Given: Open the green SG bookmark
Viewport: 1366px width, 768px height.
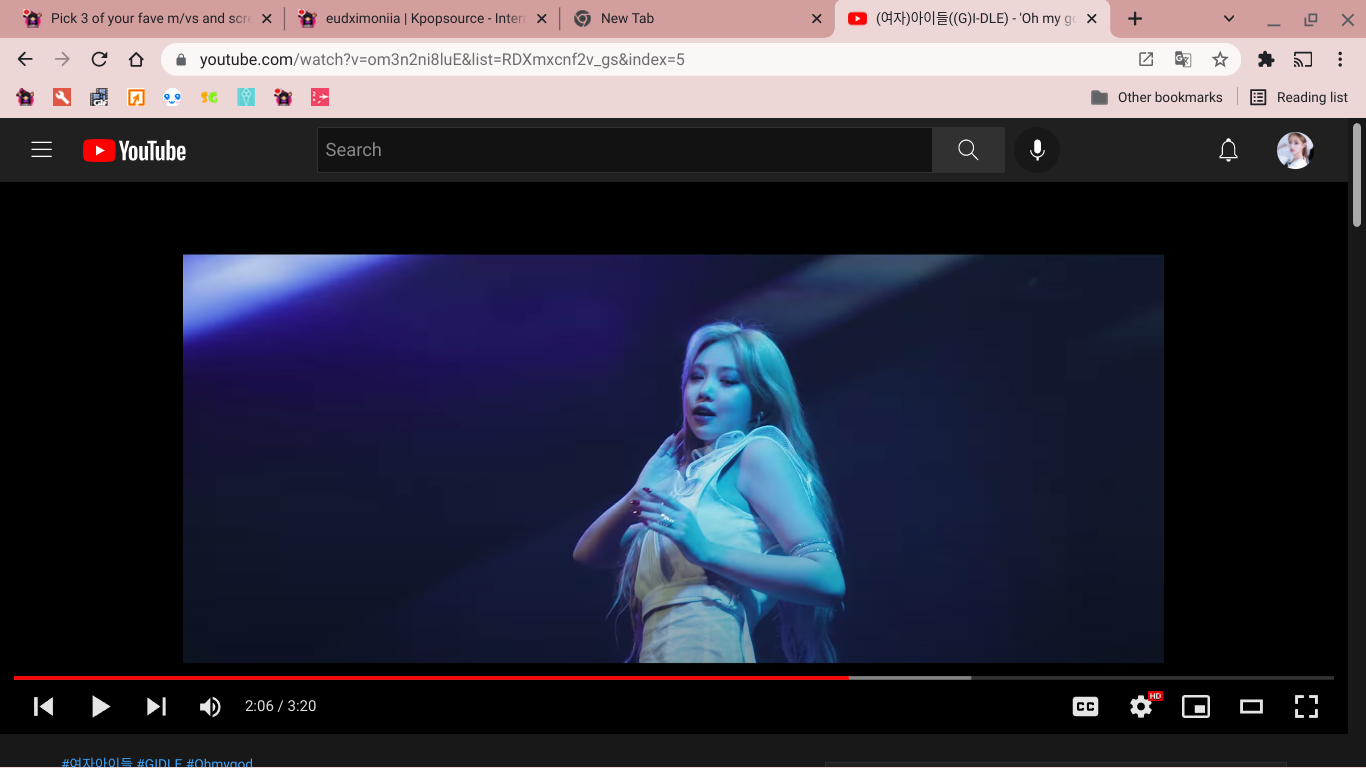Looking at the screenshot, I should click(x=209, y=97).
